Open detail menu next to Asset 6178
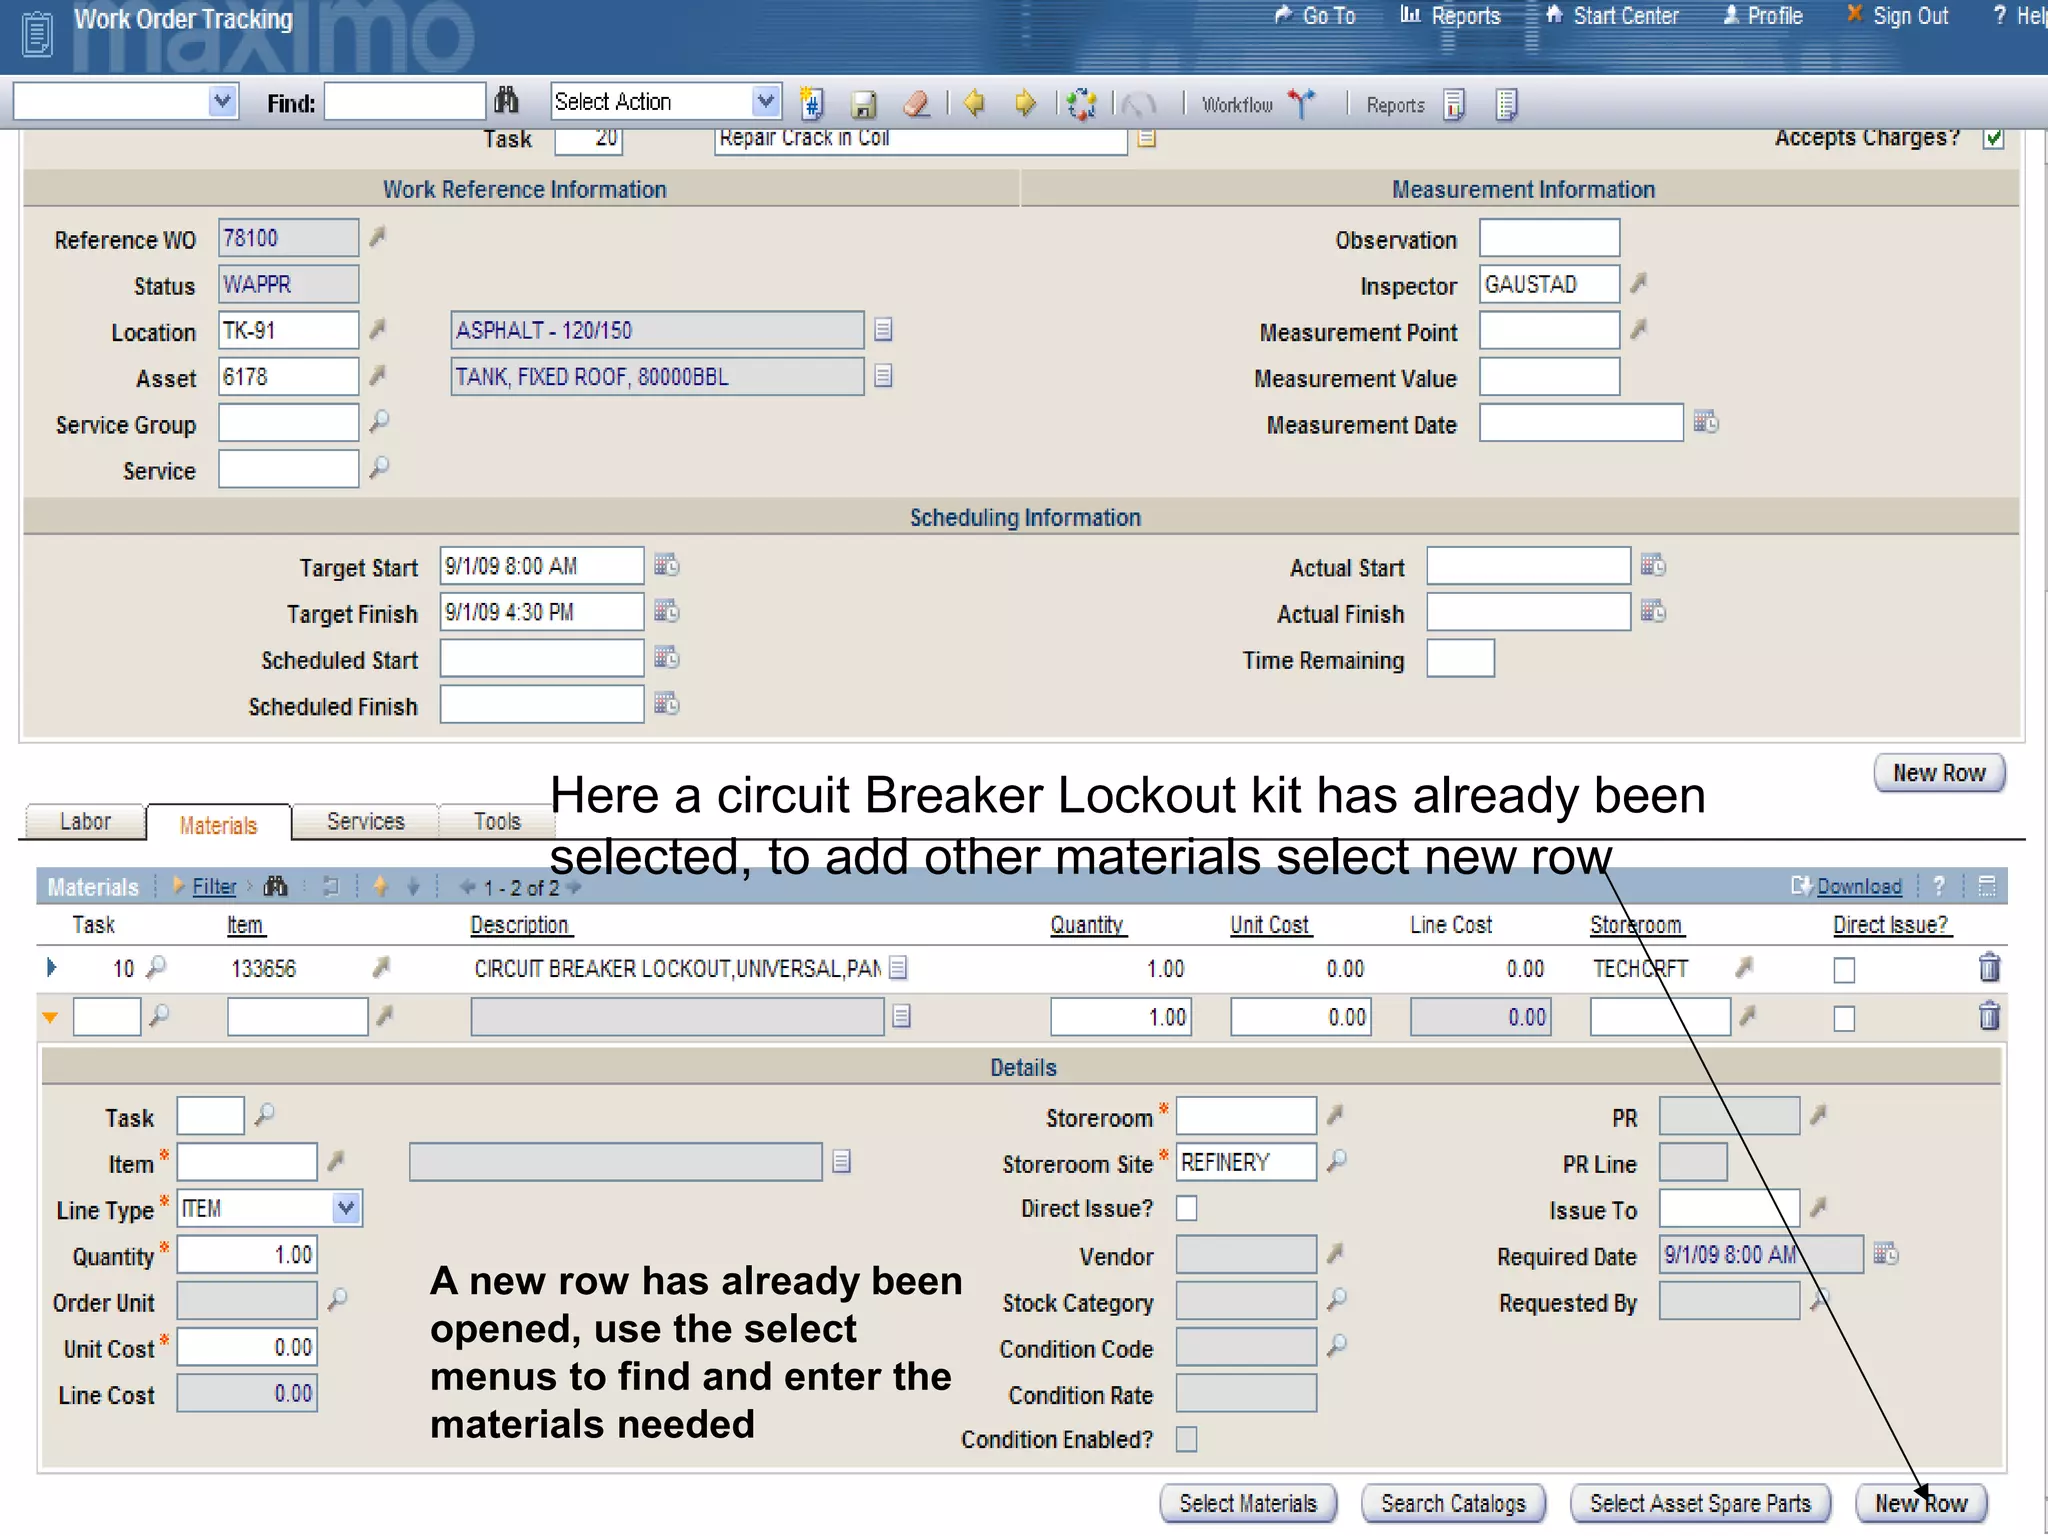The height and width of the screenshot is (1536, 2048). point(378,375)
